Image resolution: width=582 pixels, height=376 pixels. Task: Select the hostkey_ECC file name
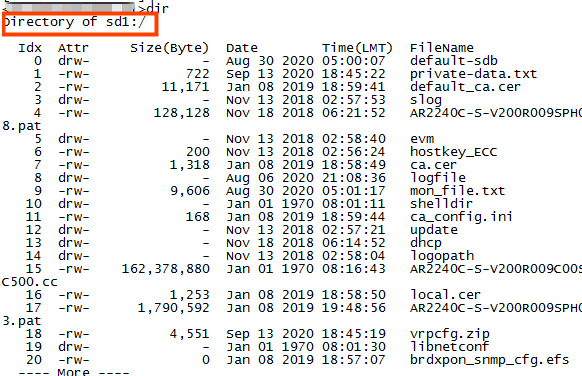click(454, 152)
